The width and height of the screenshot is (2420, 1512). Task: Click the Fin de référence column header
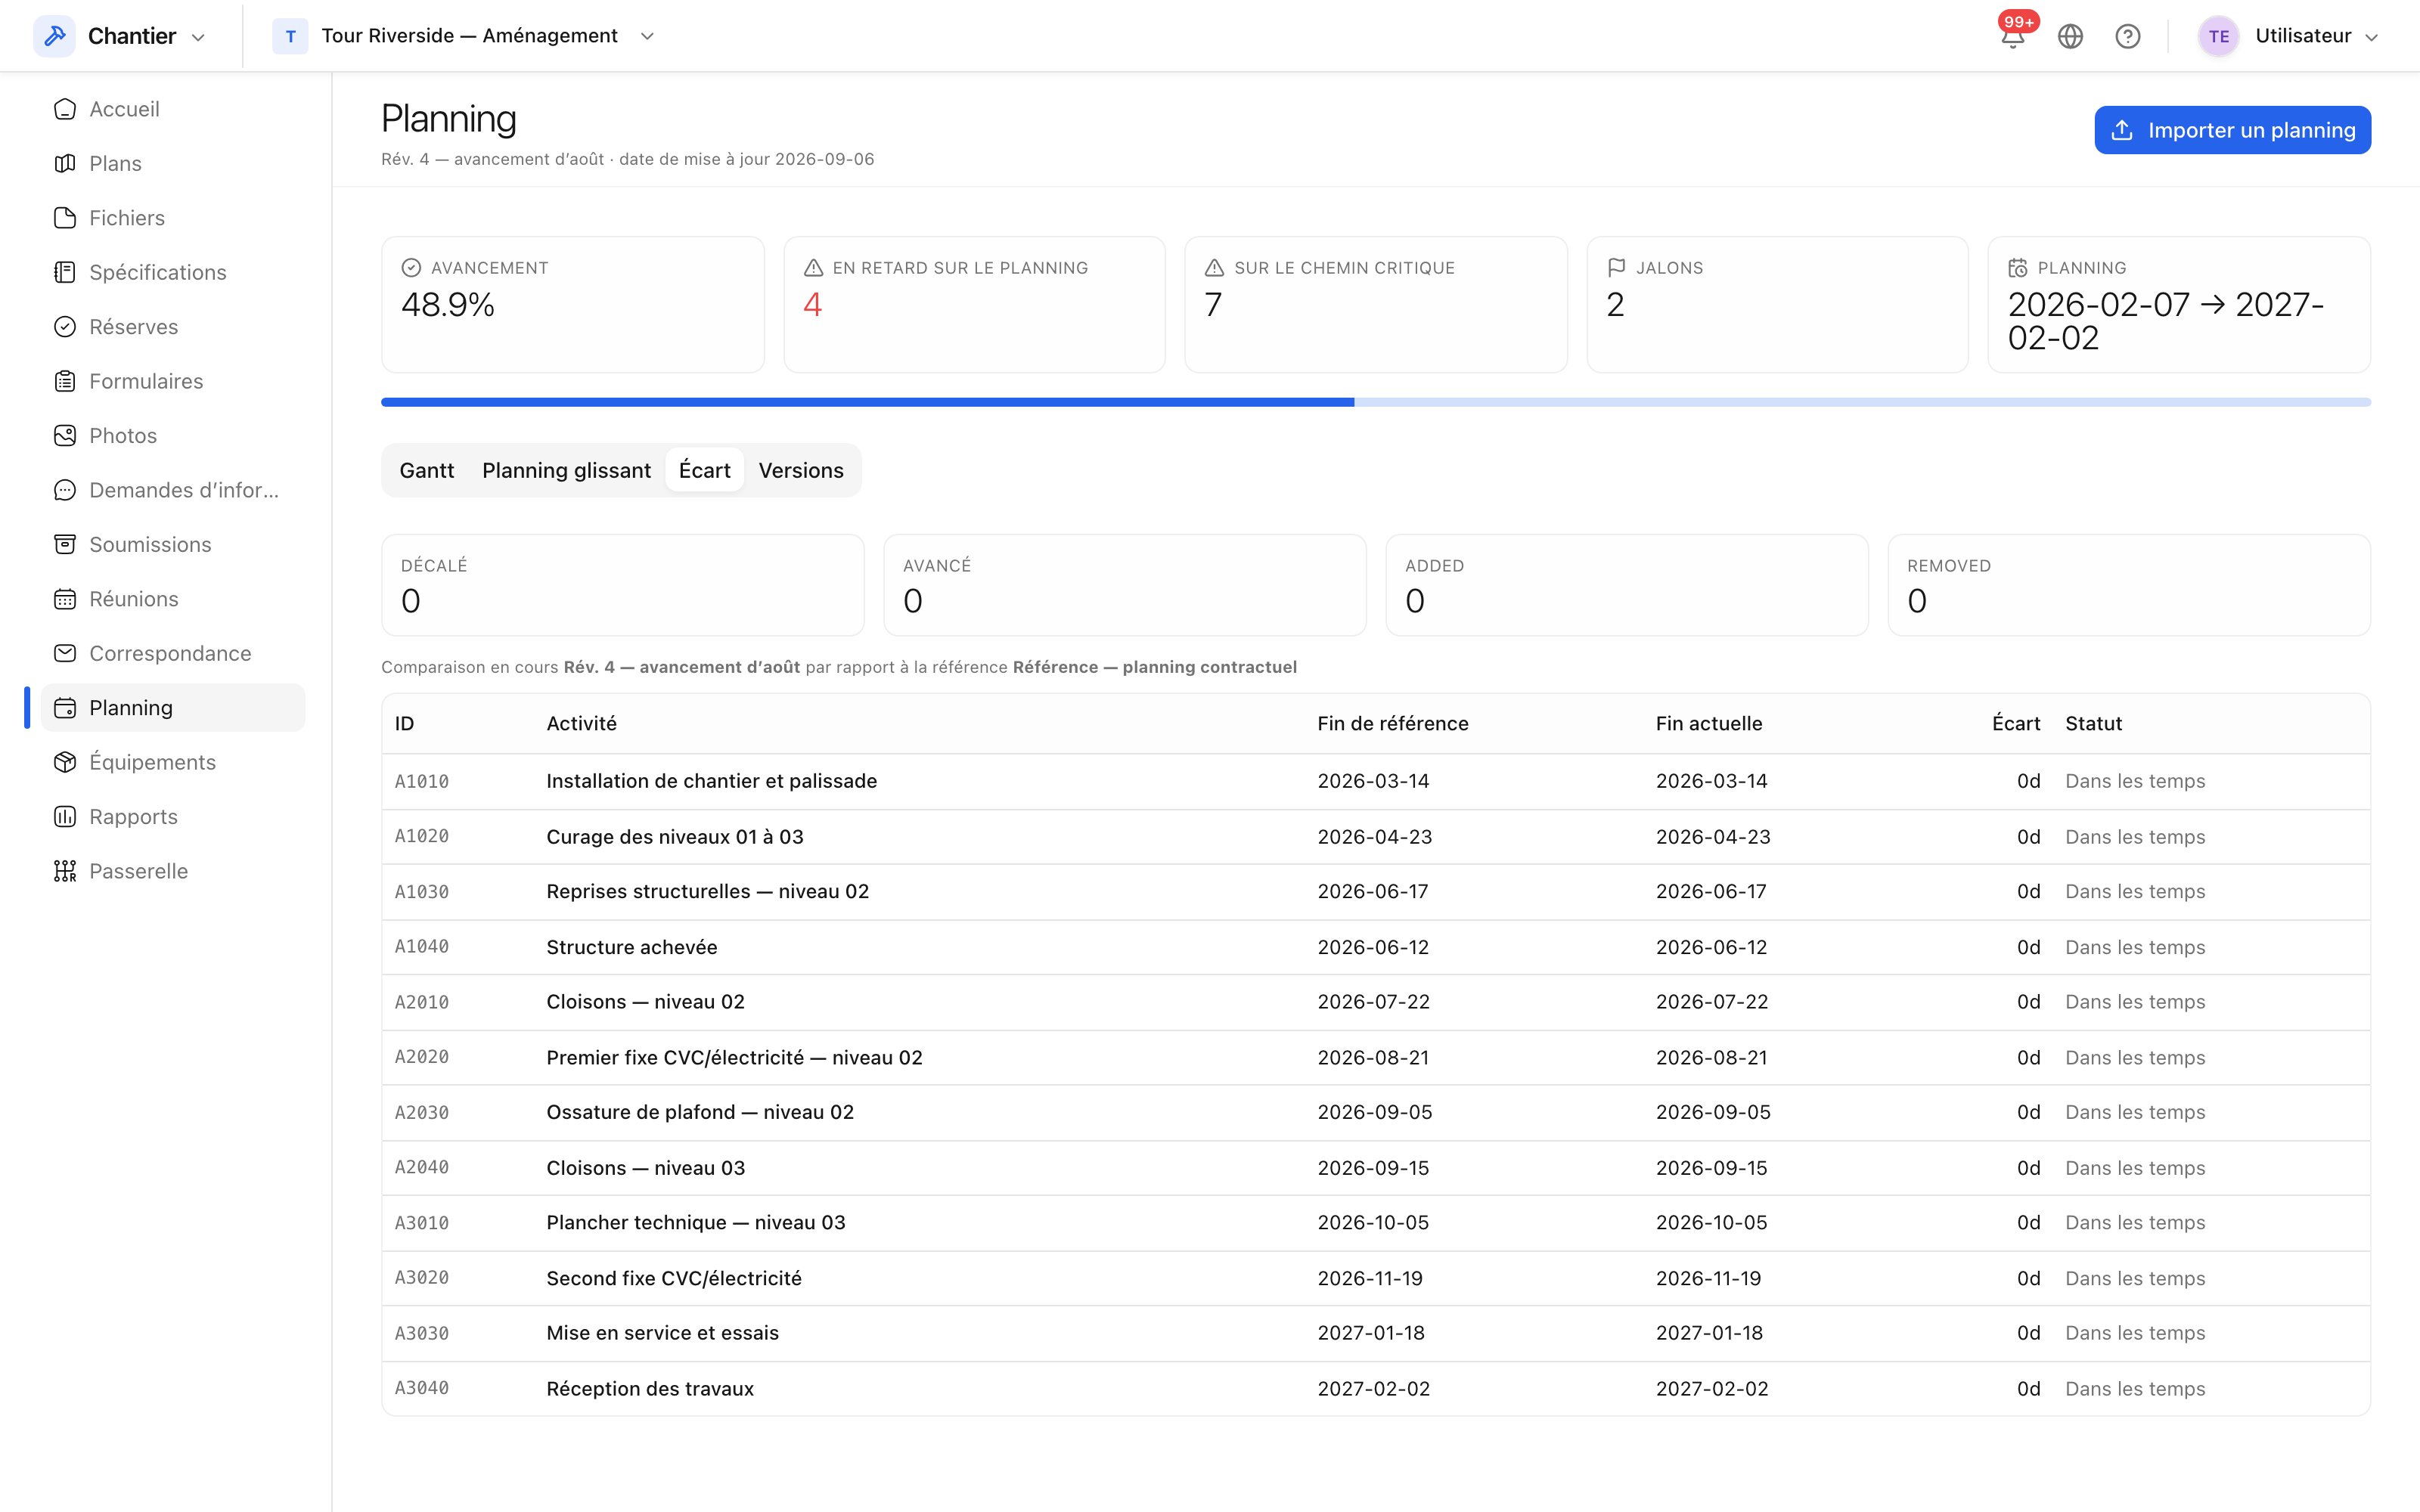pos(1393,723)
